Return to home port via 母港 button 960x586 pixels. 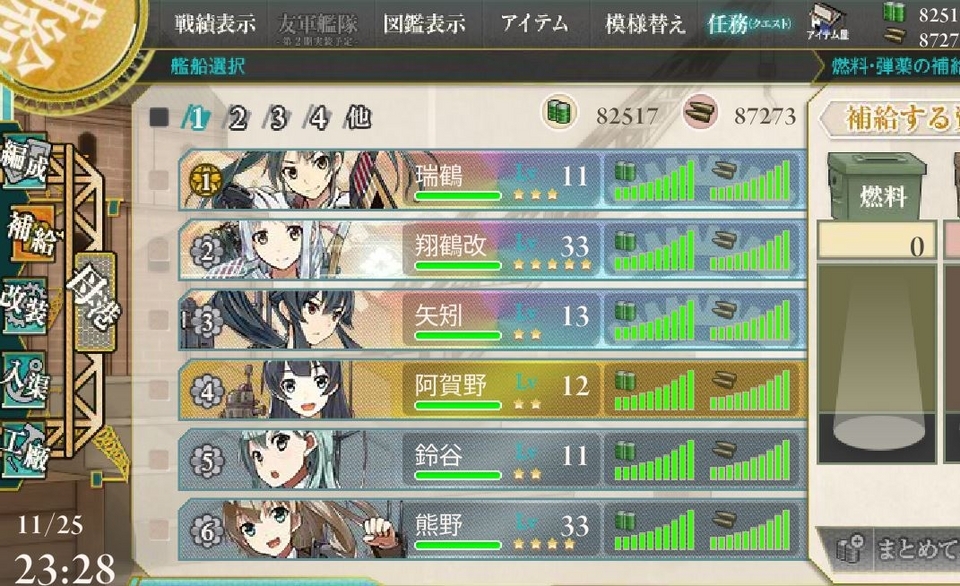point(95,300)
